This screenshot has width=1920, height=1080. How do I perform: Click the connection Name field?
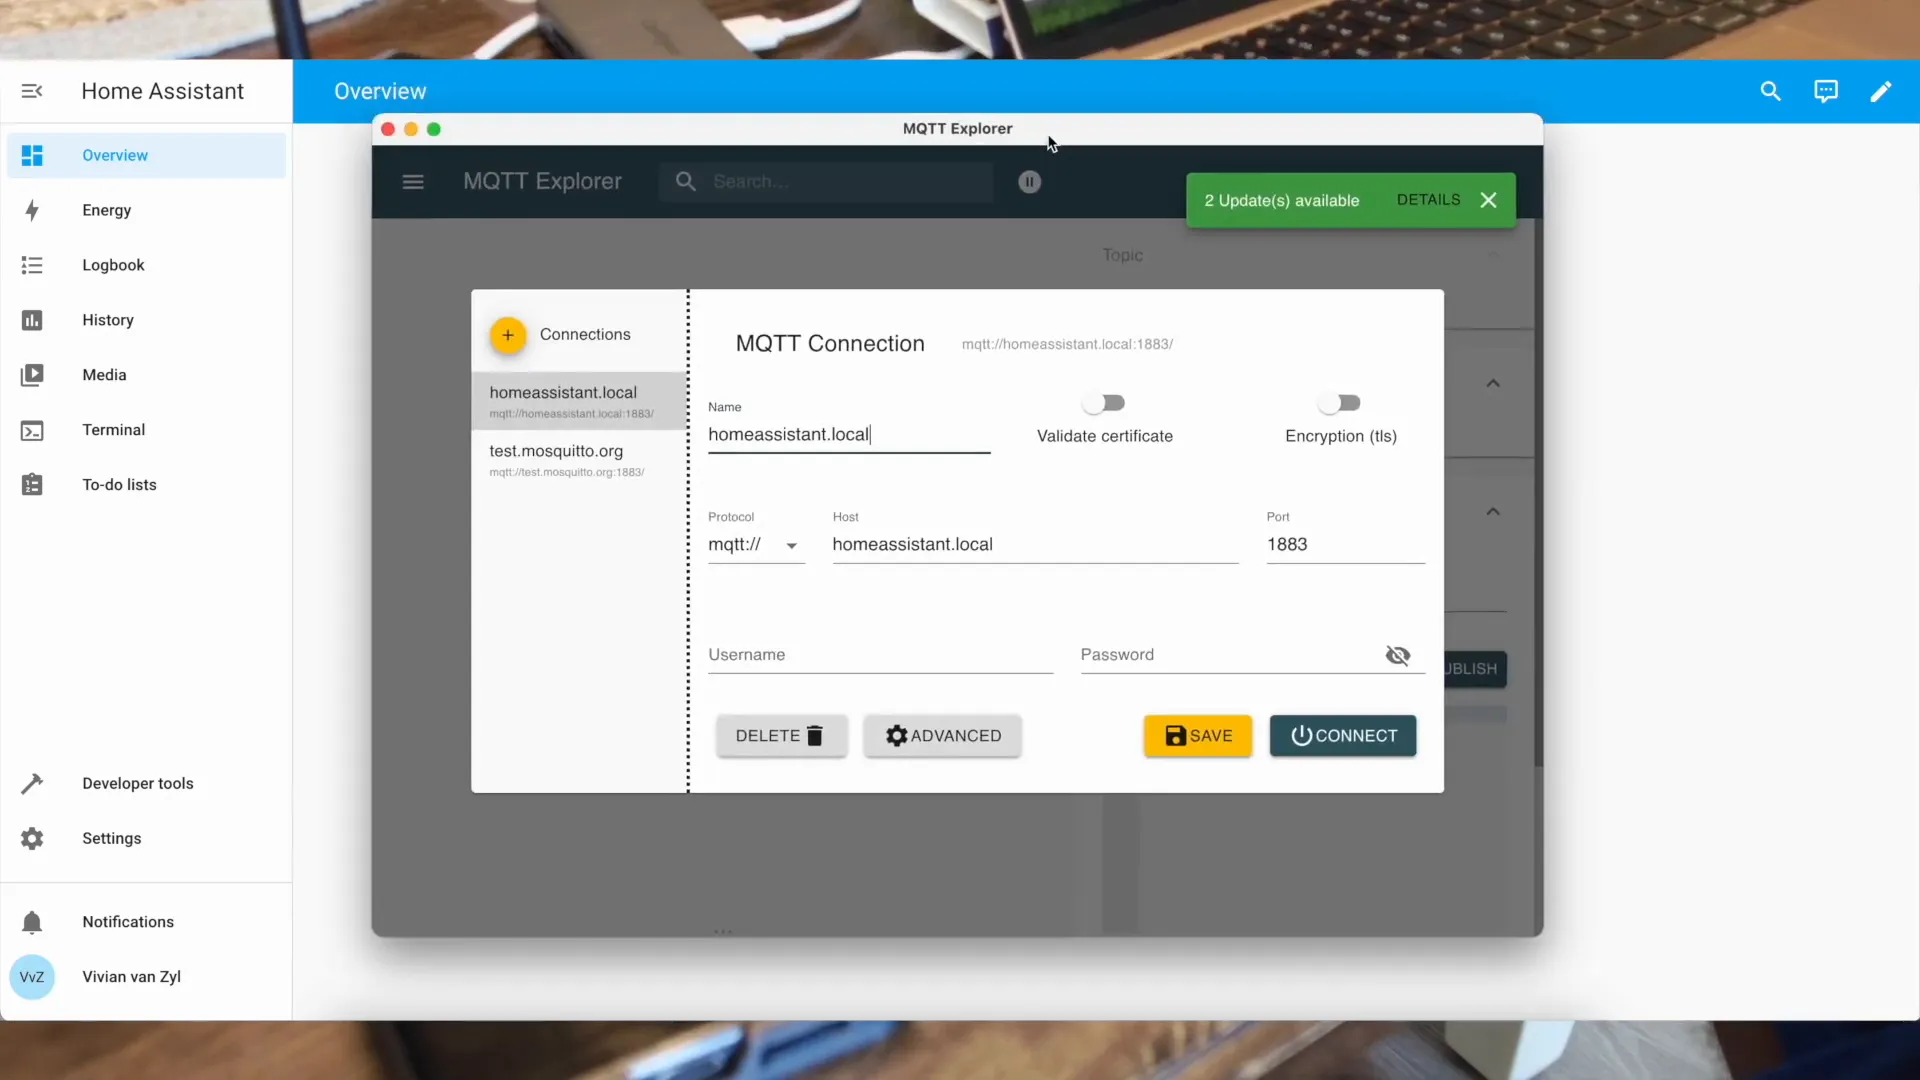click(x=849, y=435)
